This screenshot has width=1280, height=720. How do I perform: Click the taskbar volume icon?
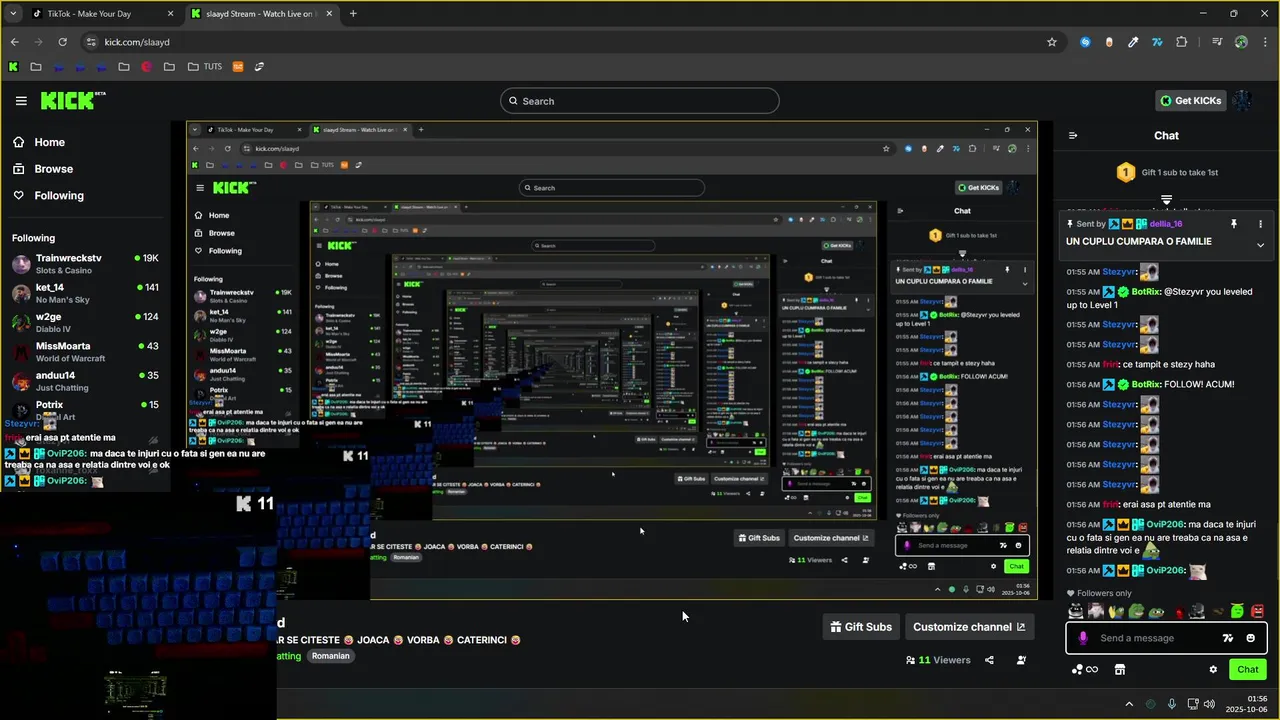(x=1209, y=704)
